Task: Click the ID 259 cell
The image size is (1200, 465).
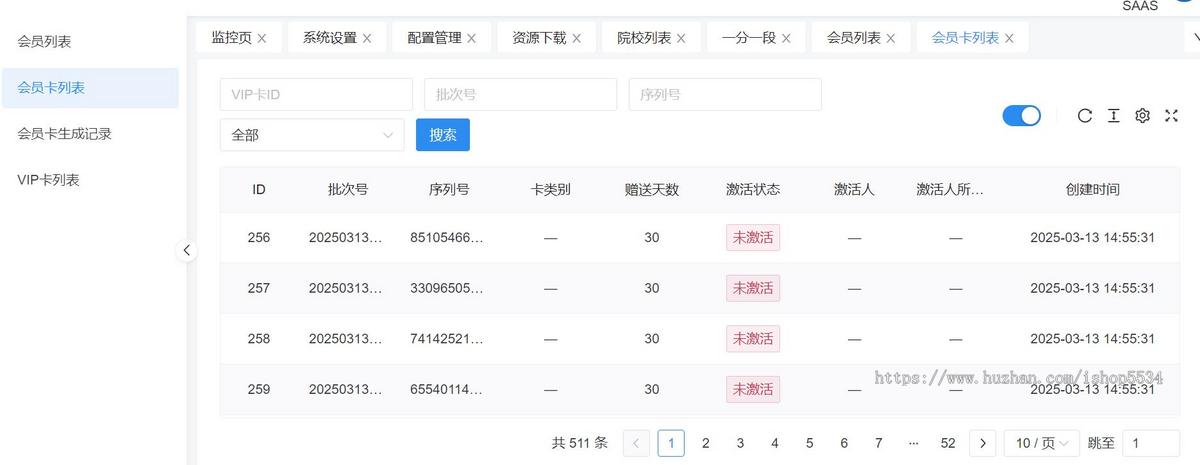Action: pyautogui.click(x=259, y=389)
